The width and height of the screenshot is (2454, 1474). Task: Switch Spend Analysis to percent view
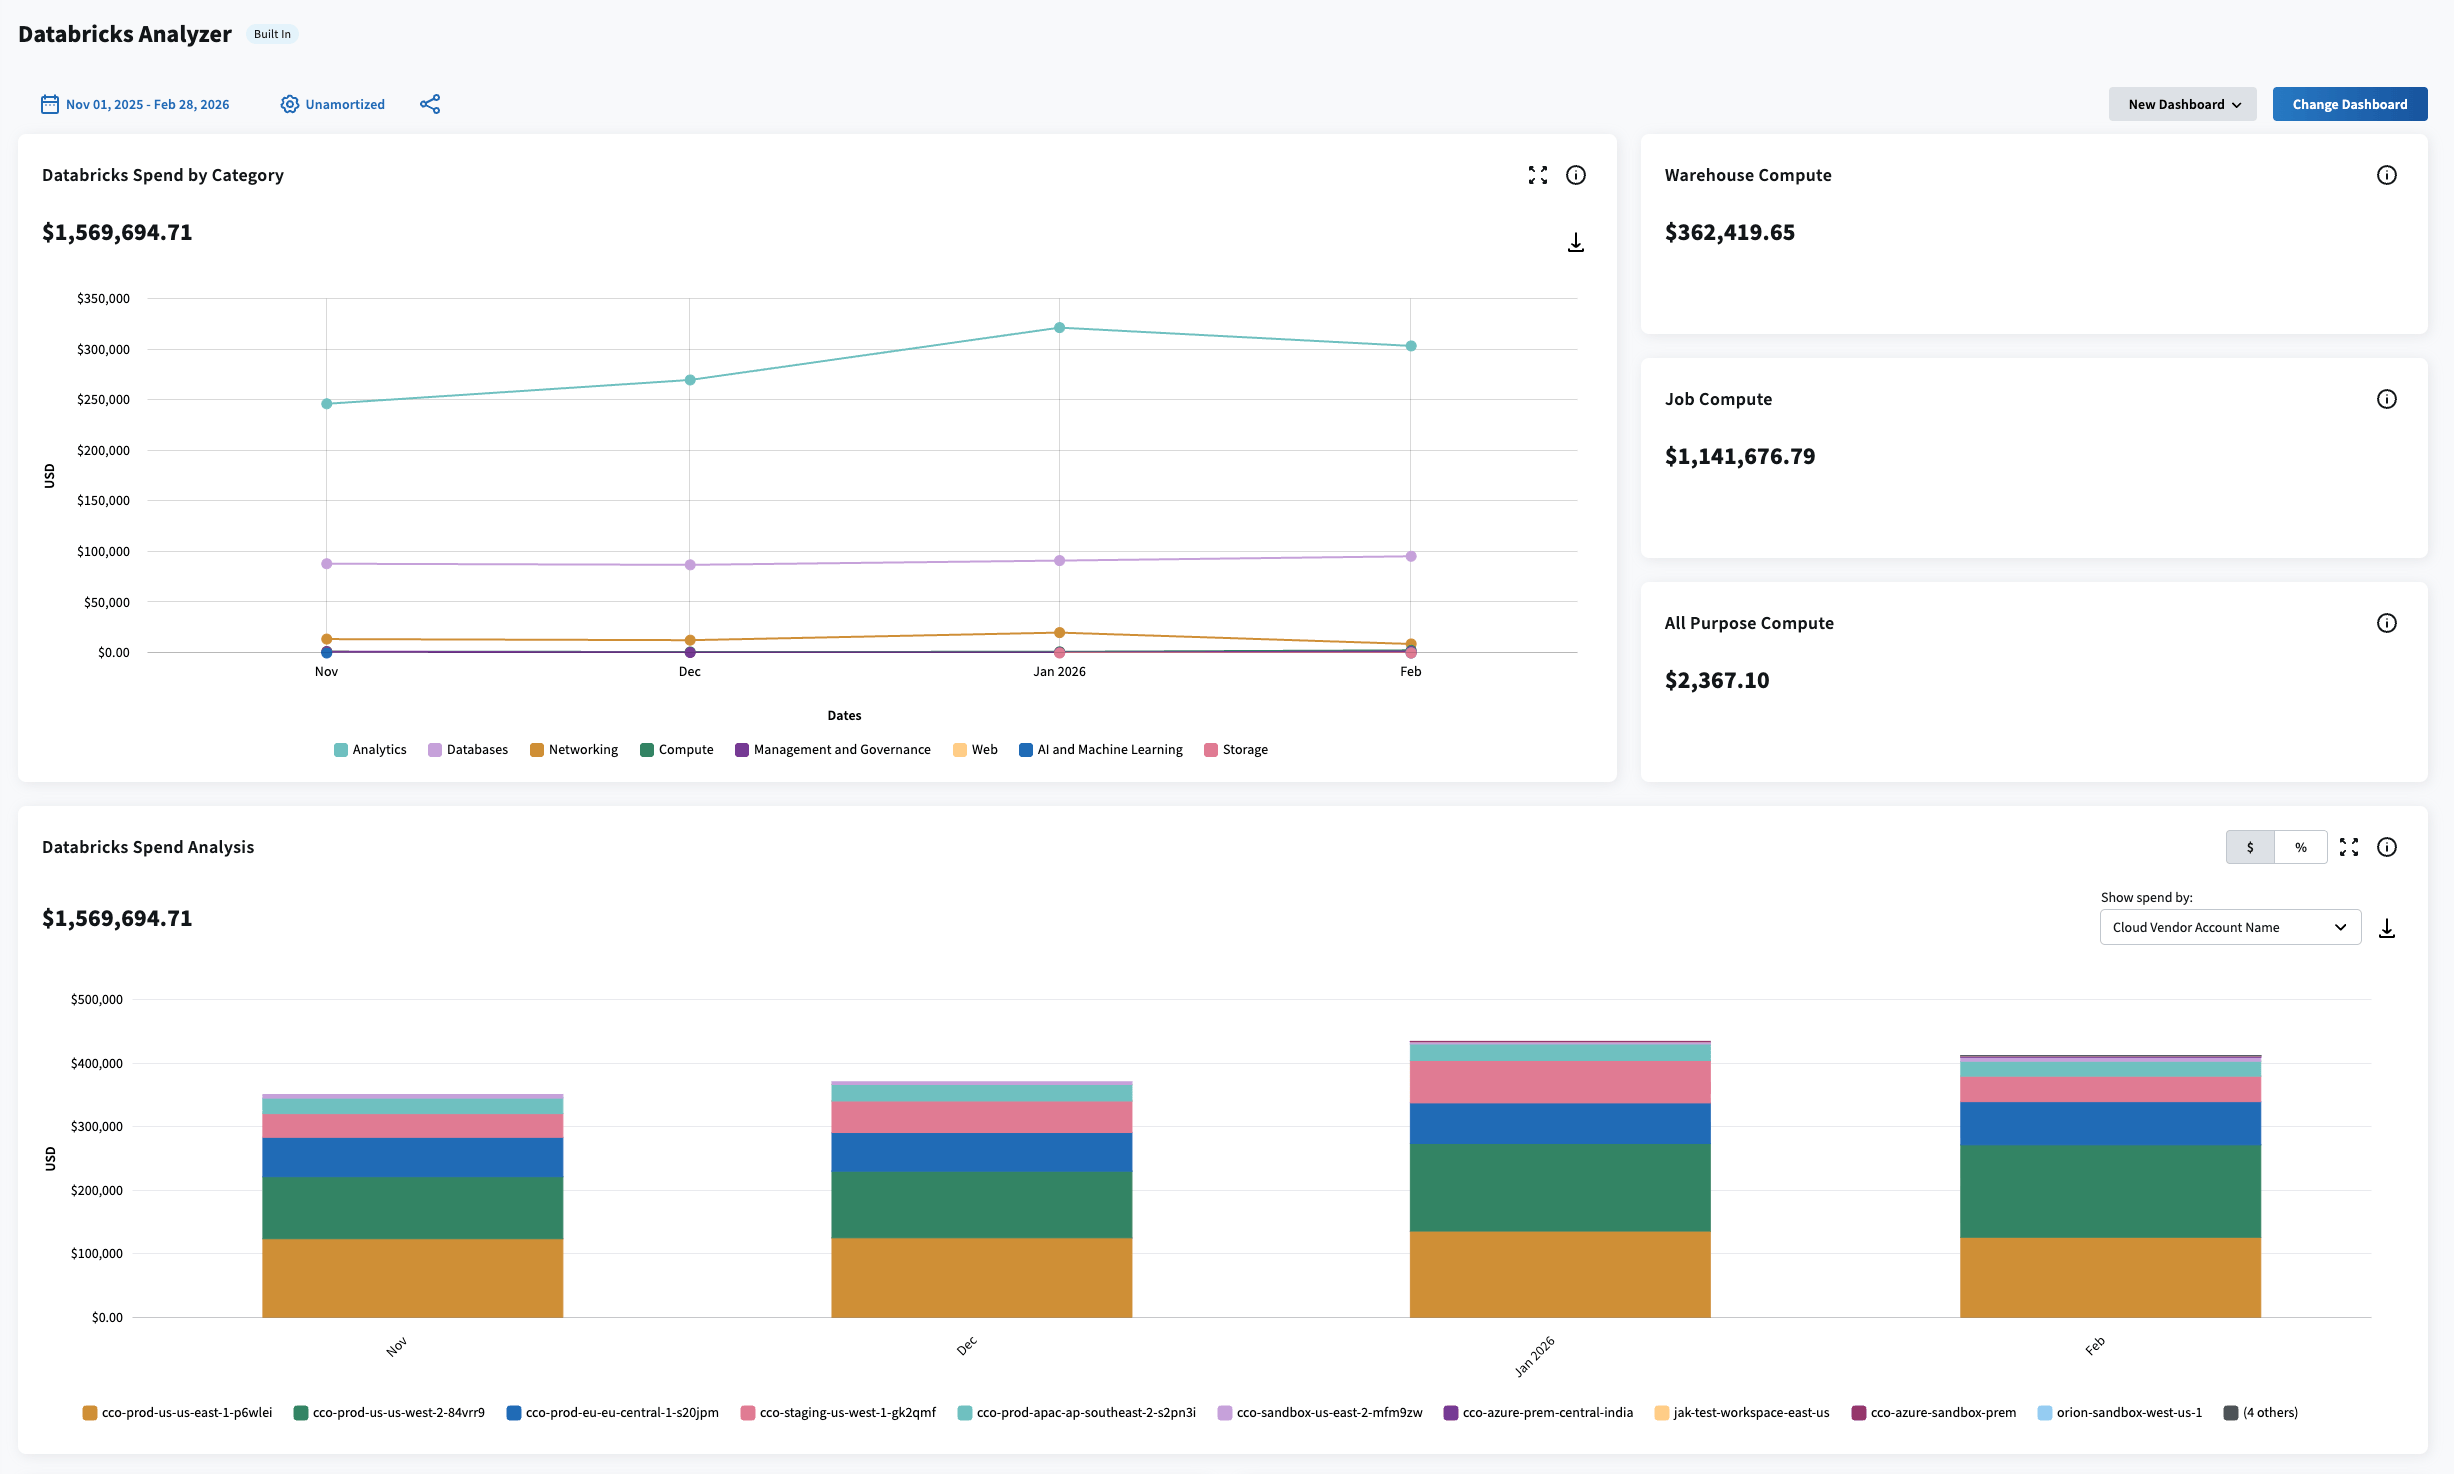(2301, 847)
